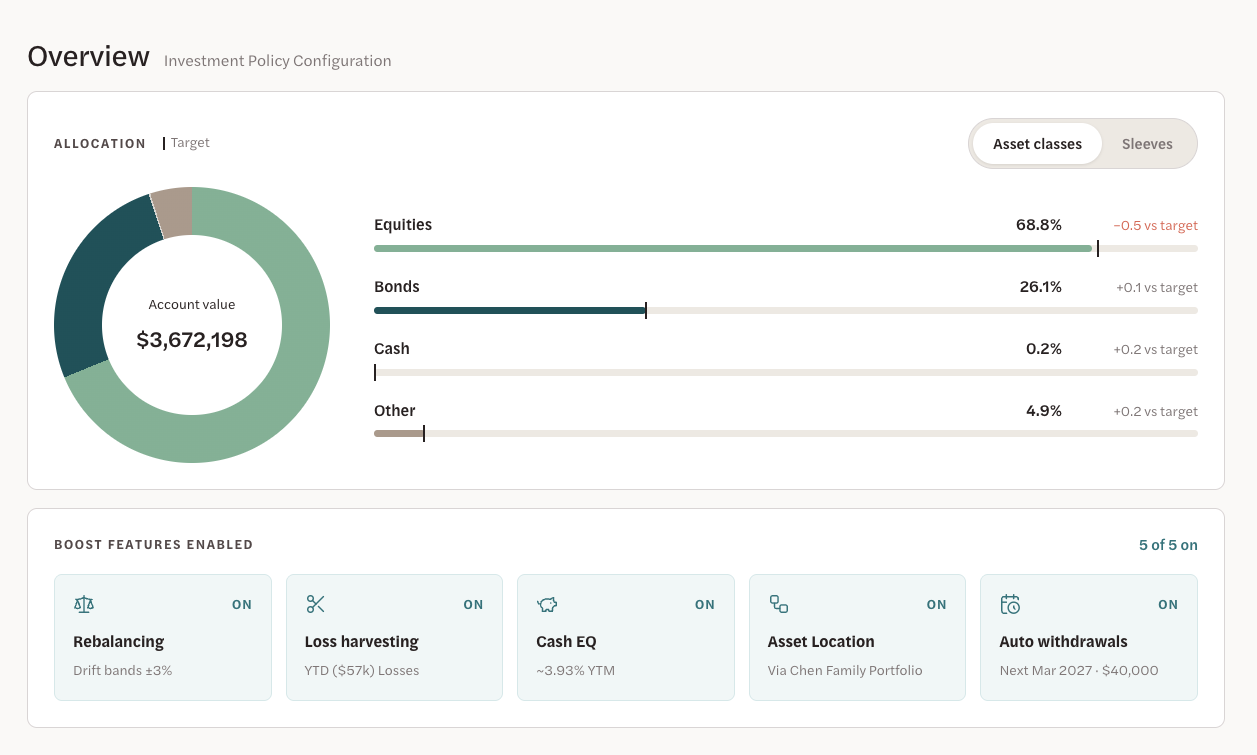Open the Rebalancing feature card
1257x755 pixels.
163,637
